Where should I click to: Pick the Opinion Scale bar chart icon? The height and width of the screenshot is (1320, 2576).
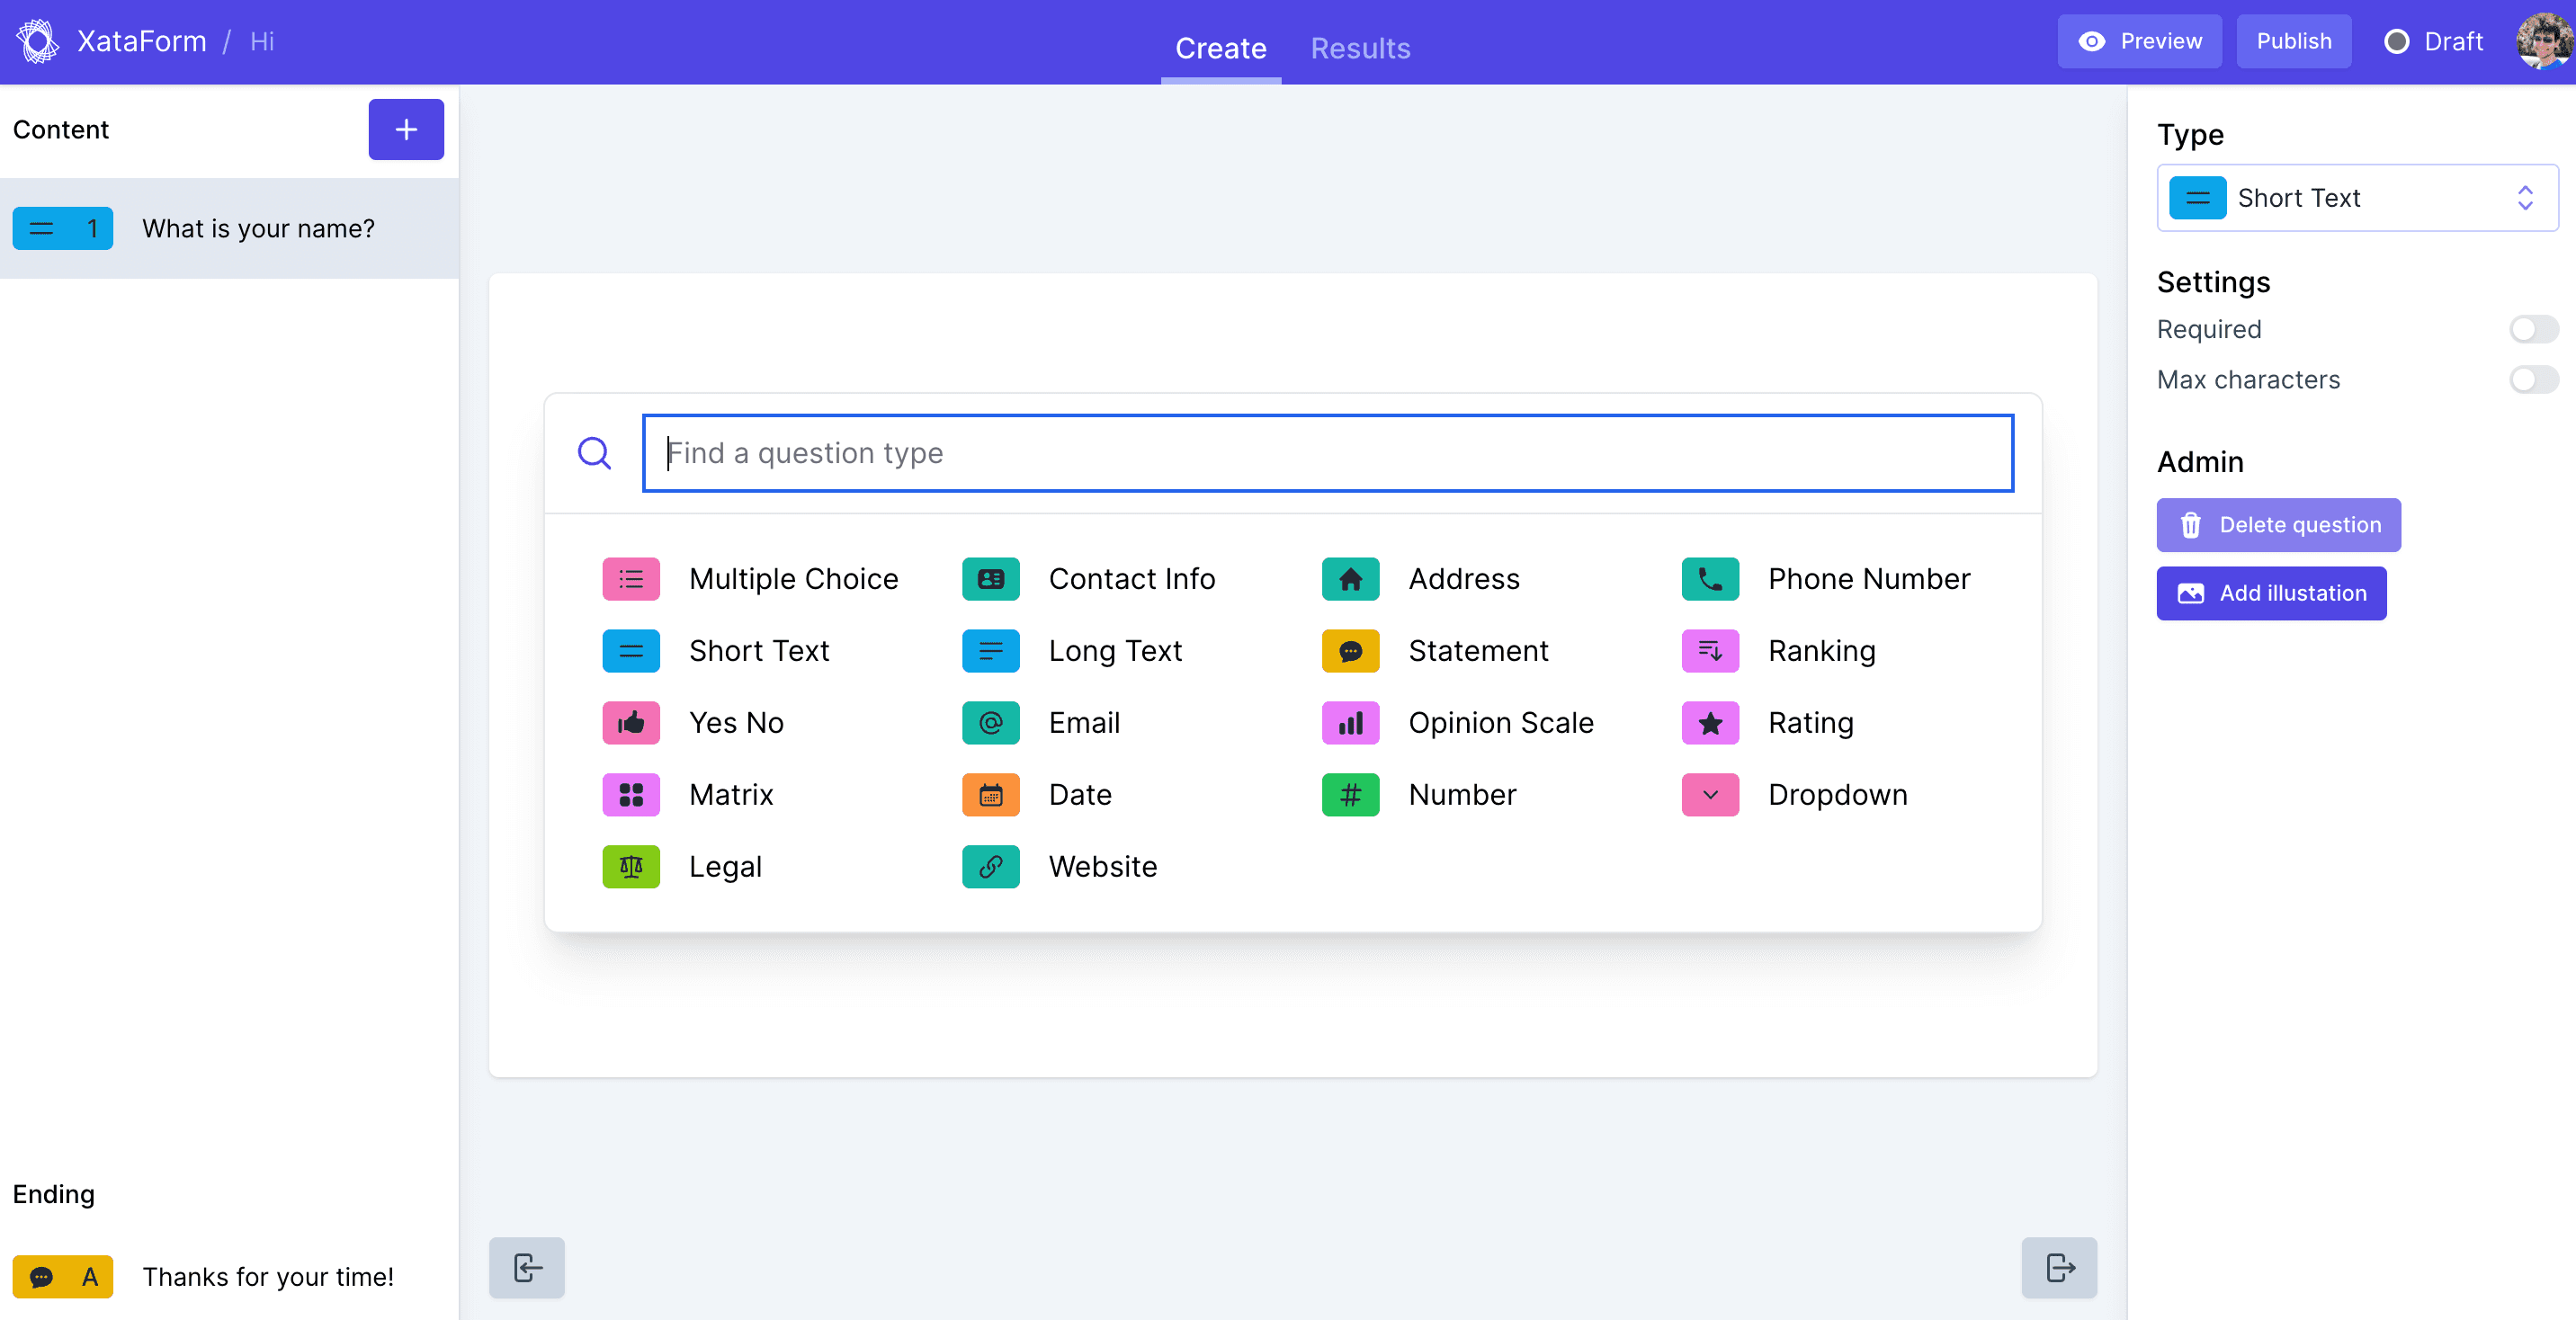click(1350, 723)
